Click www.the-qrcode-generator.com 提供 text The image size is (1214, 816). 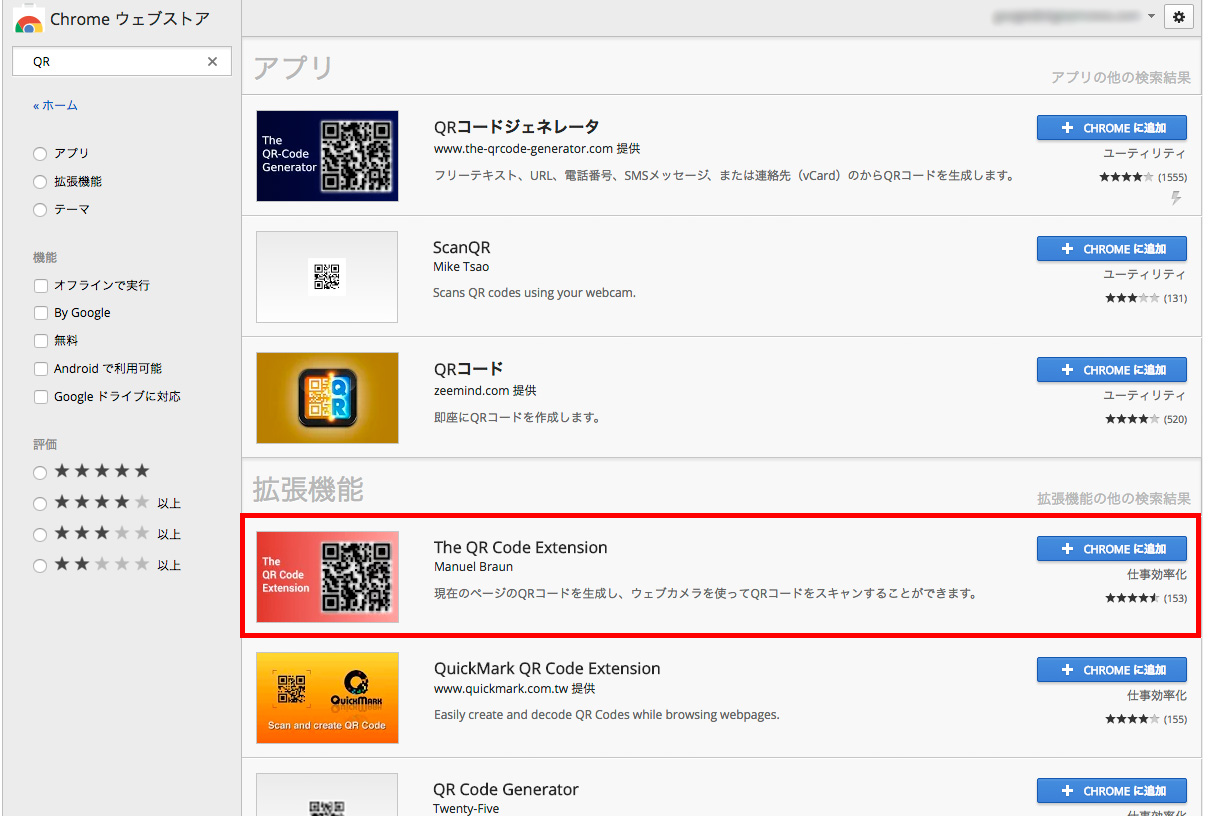click(x=537, y=149)
